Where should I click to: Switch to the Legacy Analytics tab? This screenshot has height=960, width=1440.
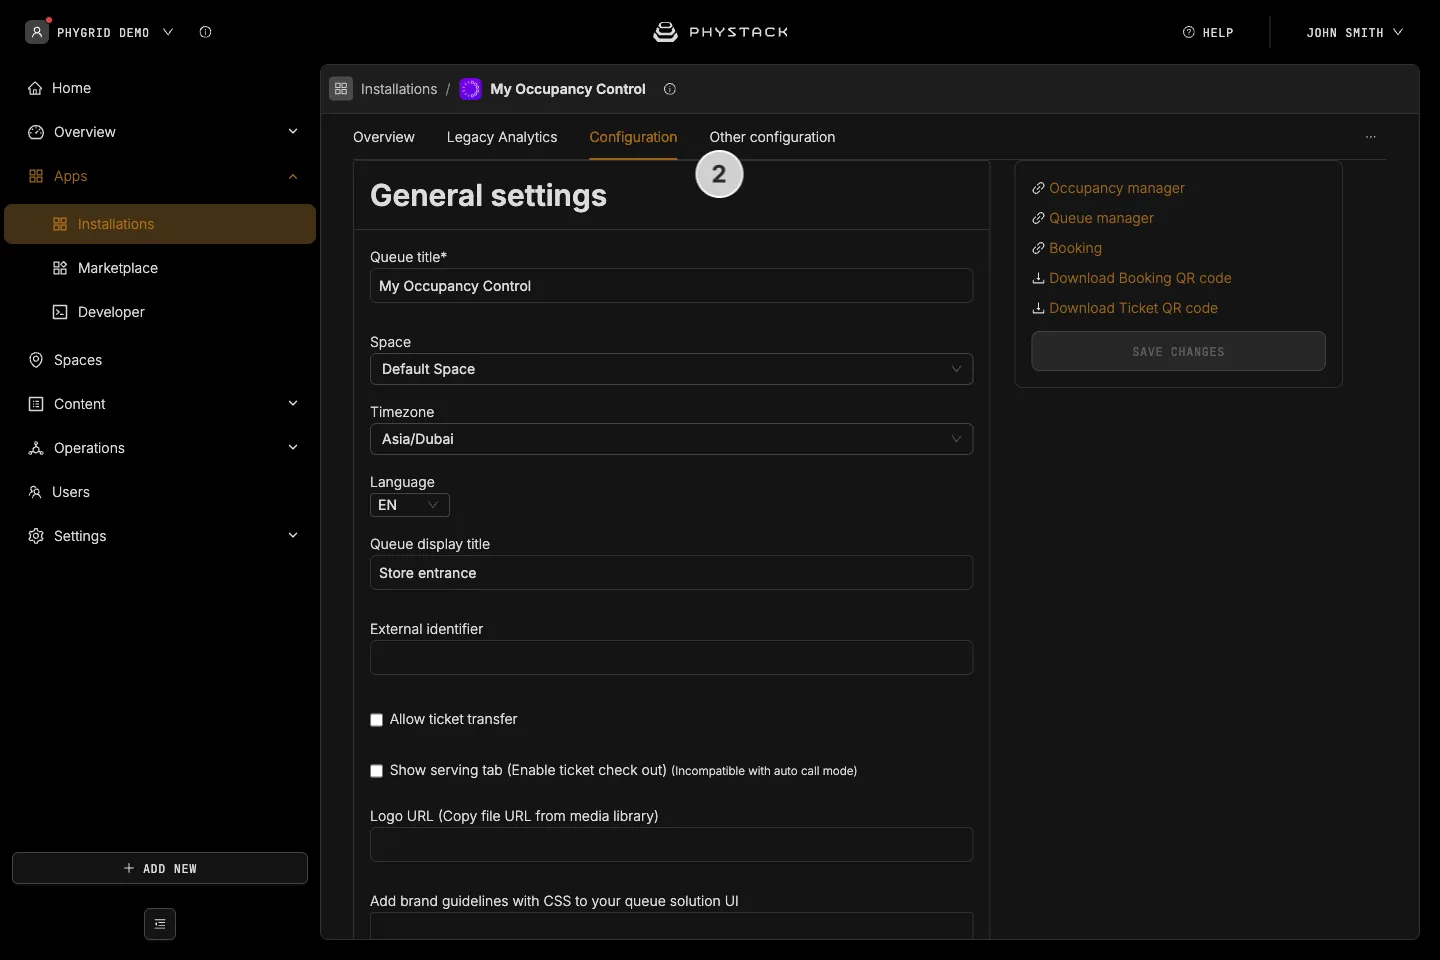(502, 137)
